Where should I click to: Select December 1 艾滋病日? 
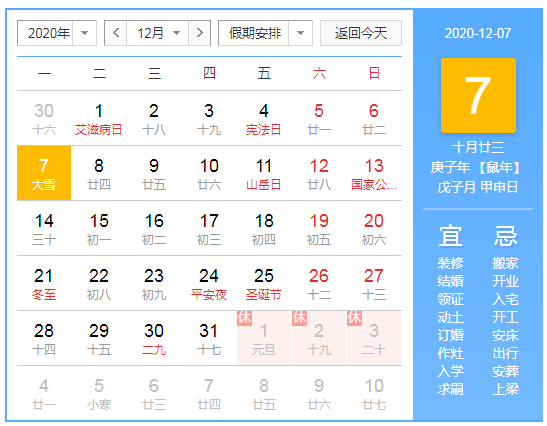coord(99,118)
